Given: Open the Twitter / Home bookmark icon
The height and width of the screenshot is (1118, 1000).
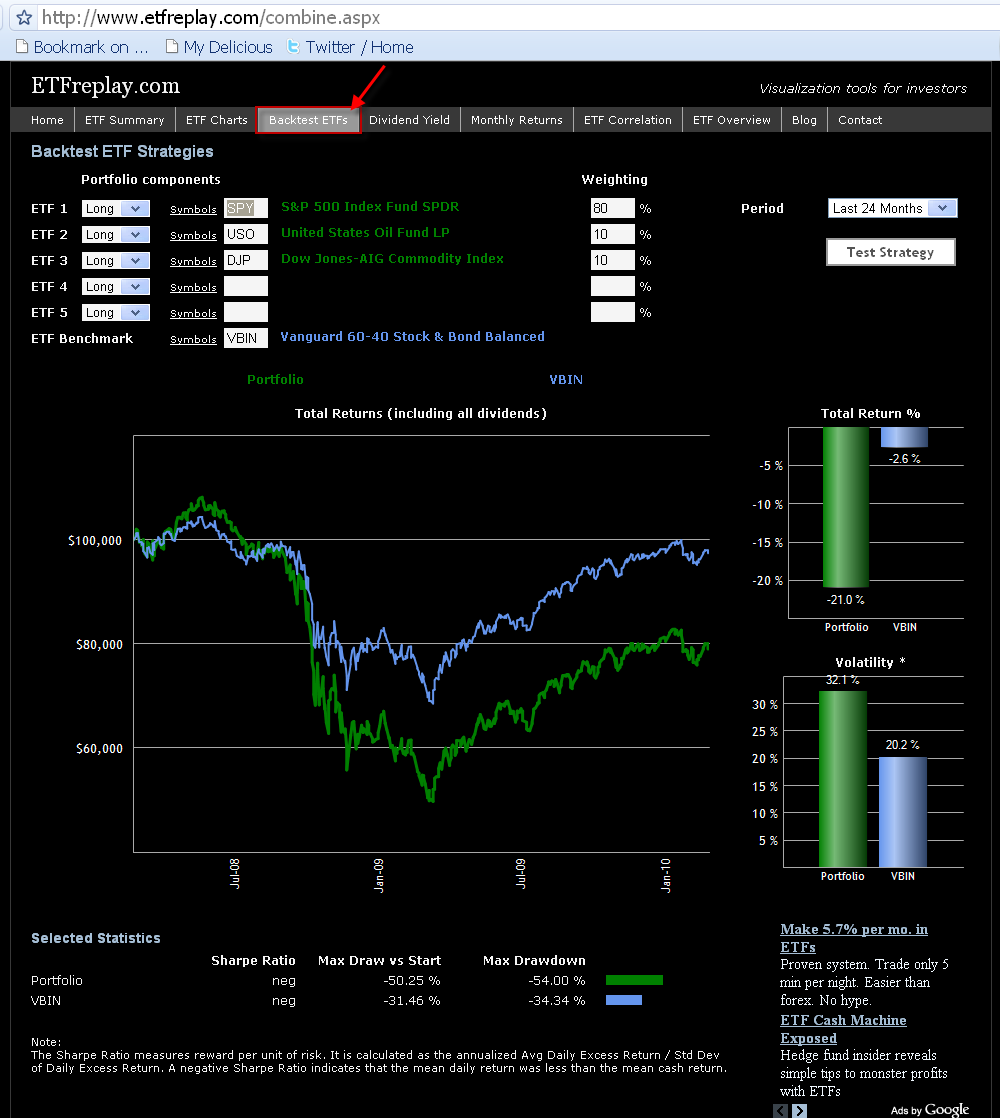Looking at the screenshot, I should coord(293,46).
